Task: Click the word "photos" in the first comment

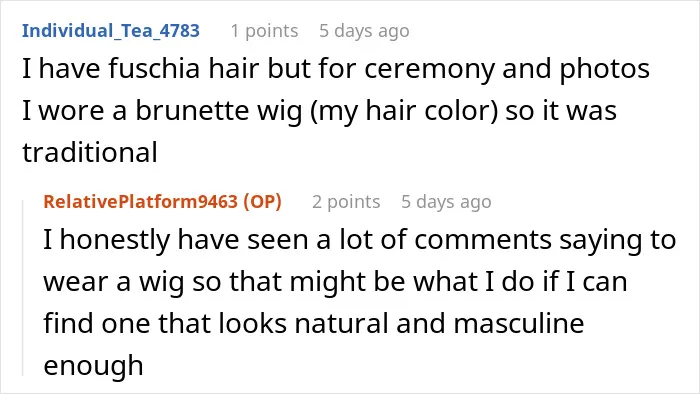Action: click(x=604, y=70)
